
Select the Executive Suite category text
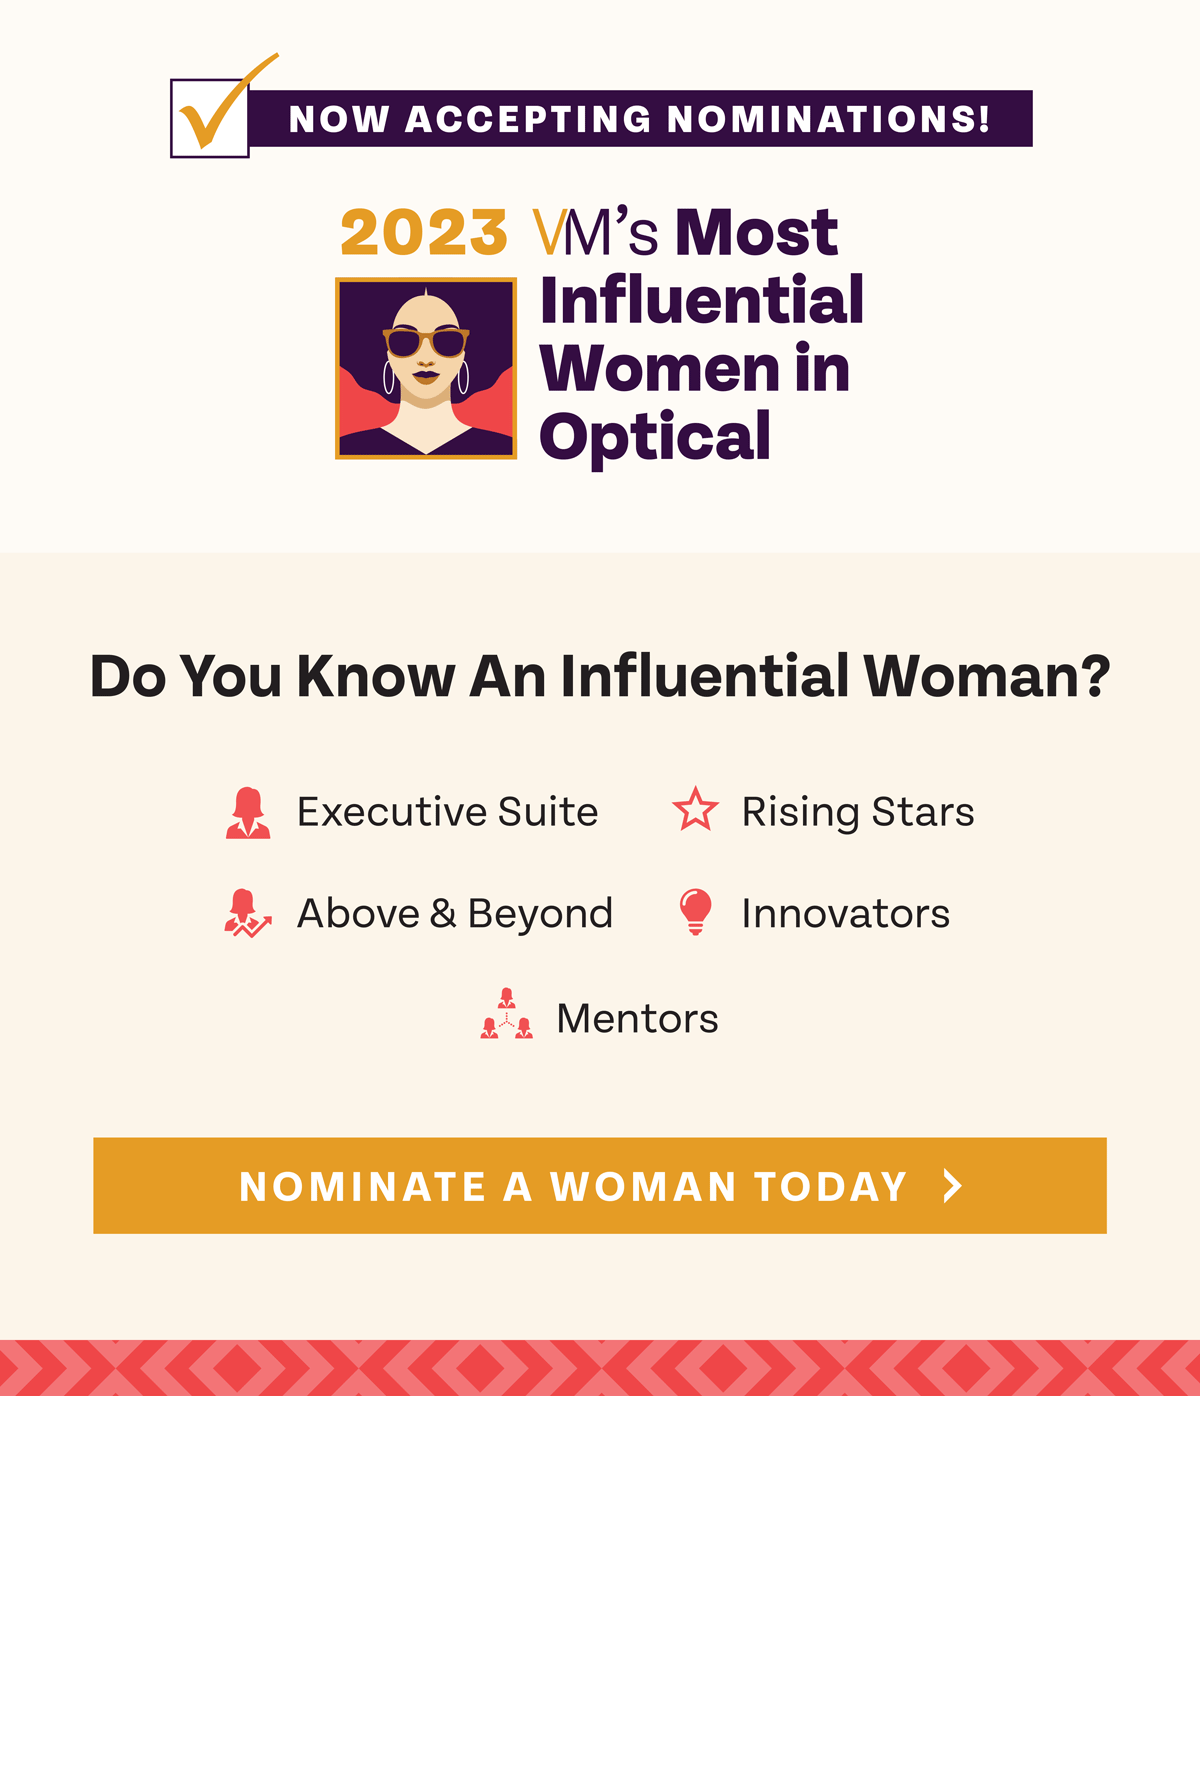coord(448,812)
